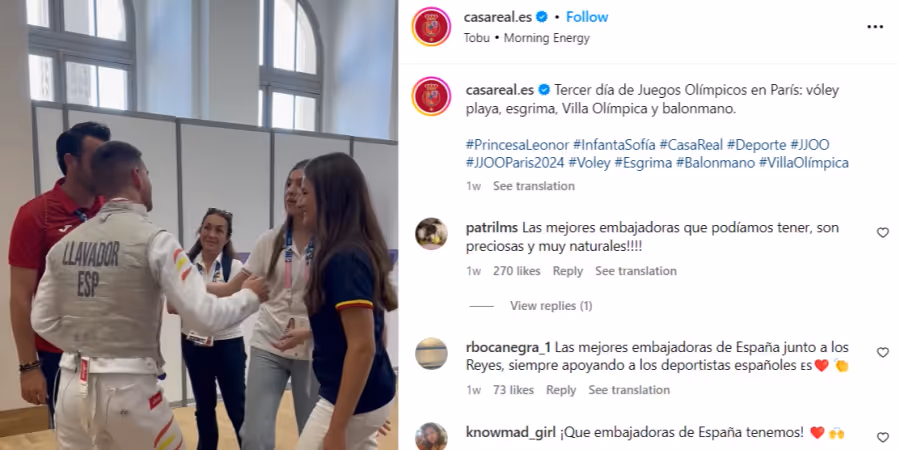The image size is (900, 450).
Task: Like knowmad_girl's comment with the heart icon
Action: pyautogui.click(x=882, y=437)
